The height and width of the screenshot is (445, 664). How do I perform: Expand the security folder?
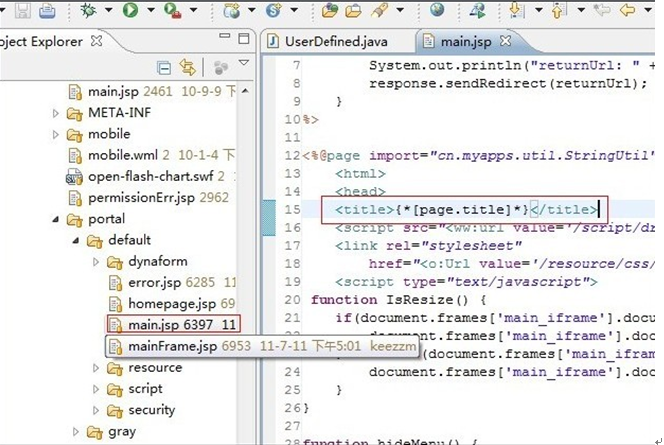[x=96, y=410]
